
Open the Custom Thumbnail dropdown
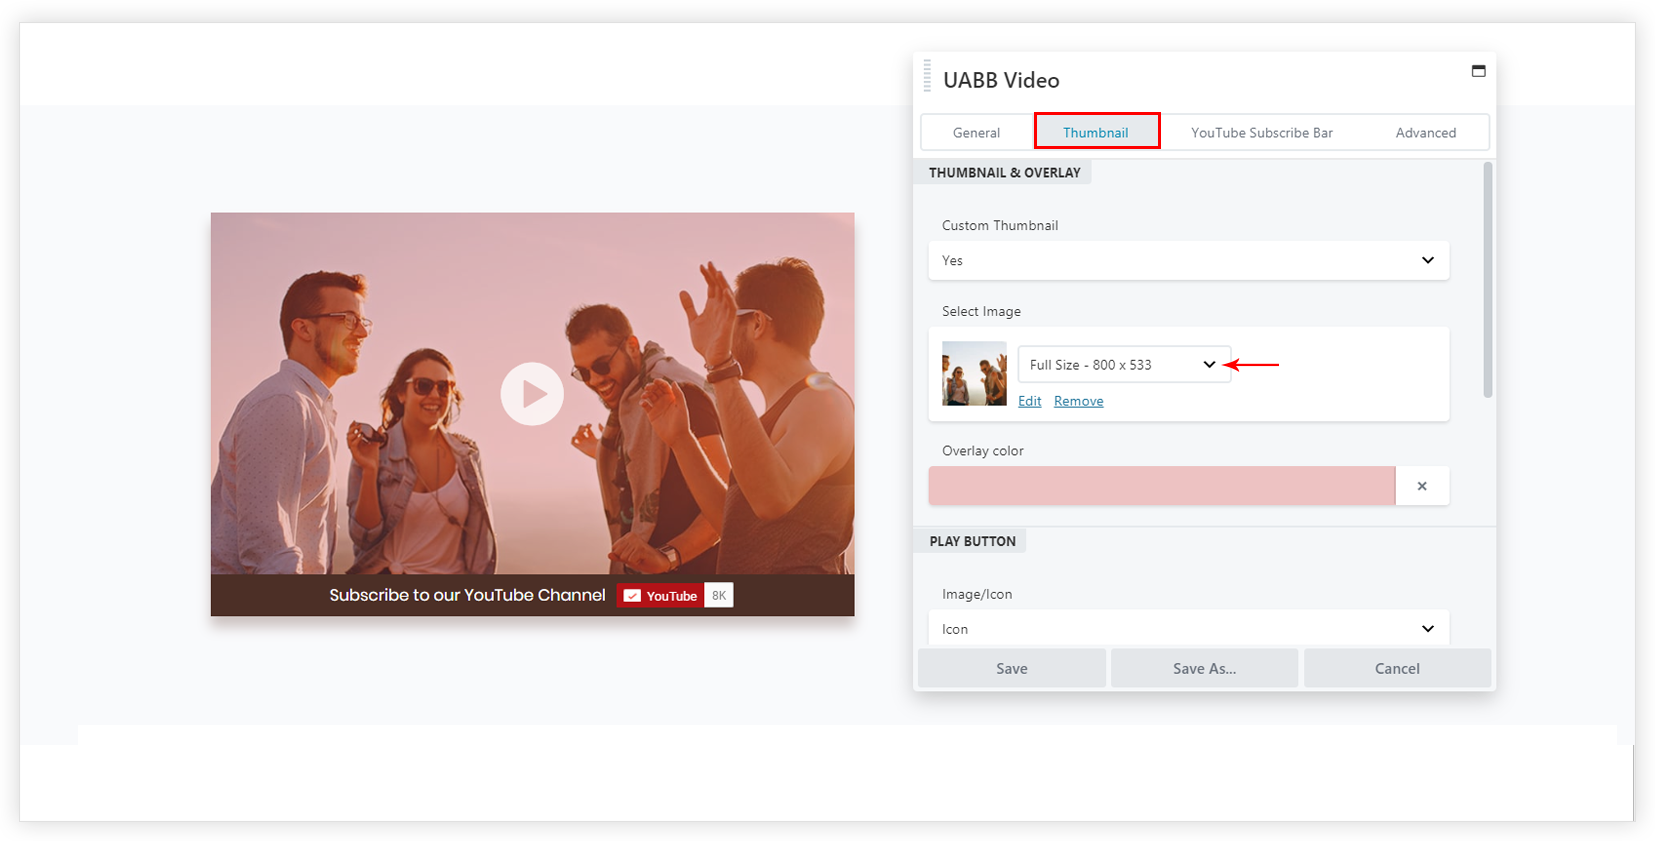click(x=1188, y=261)
